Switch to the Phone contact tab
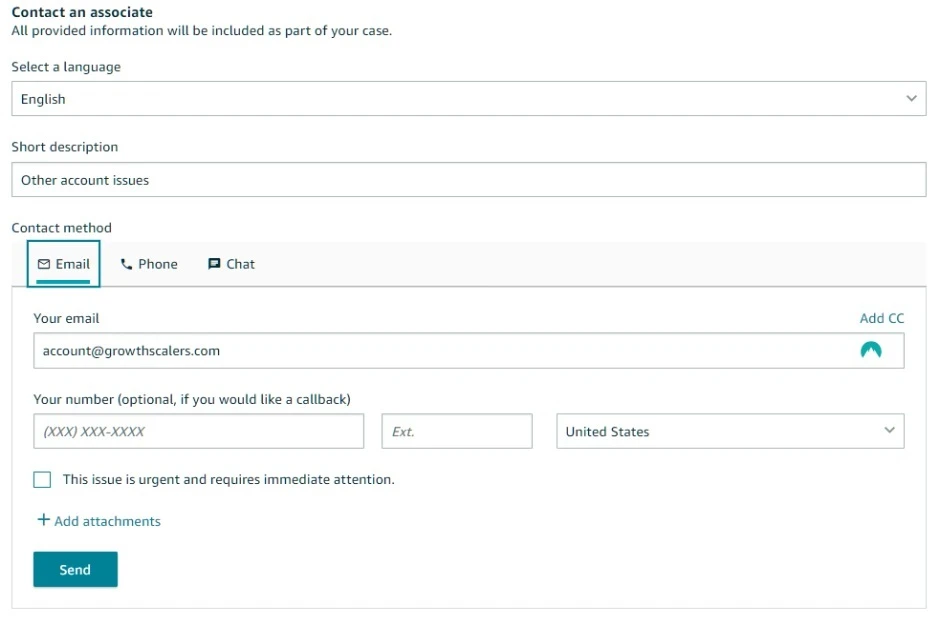 click(149, 264)
